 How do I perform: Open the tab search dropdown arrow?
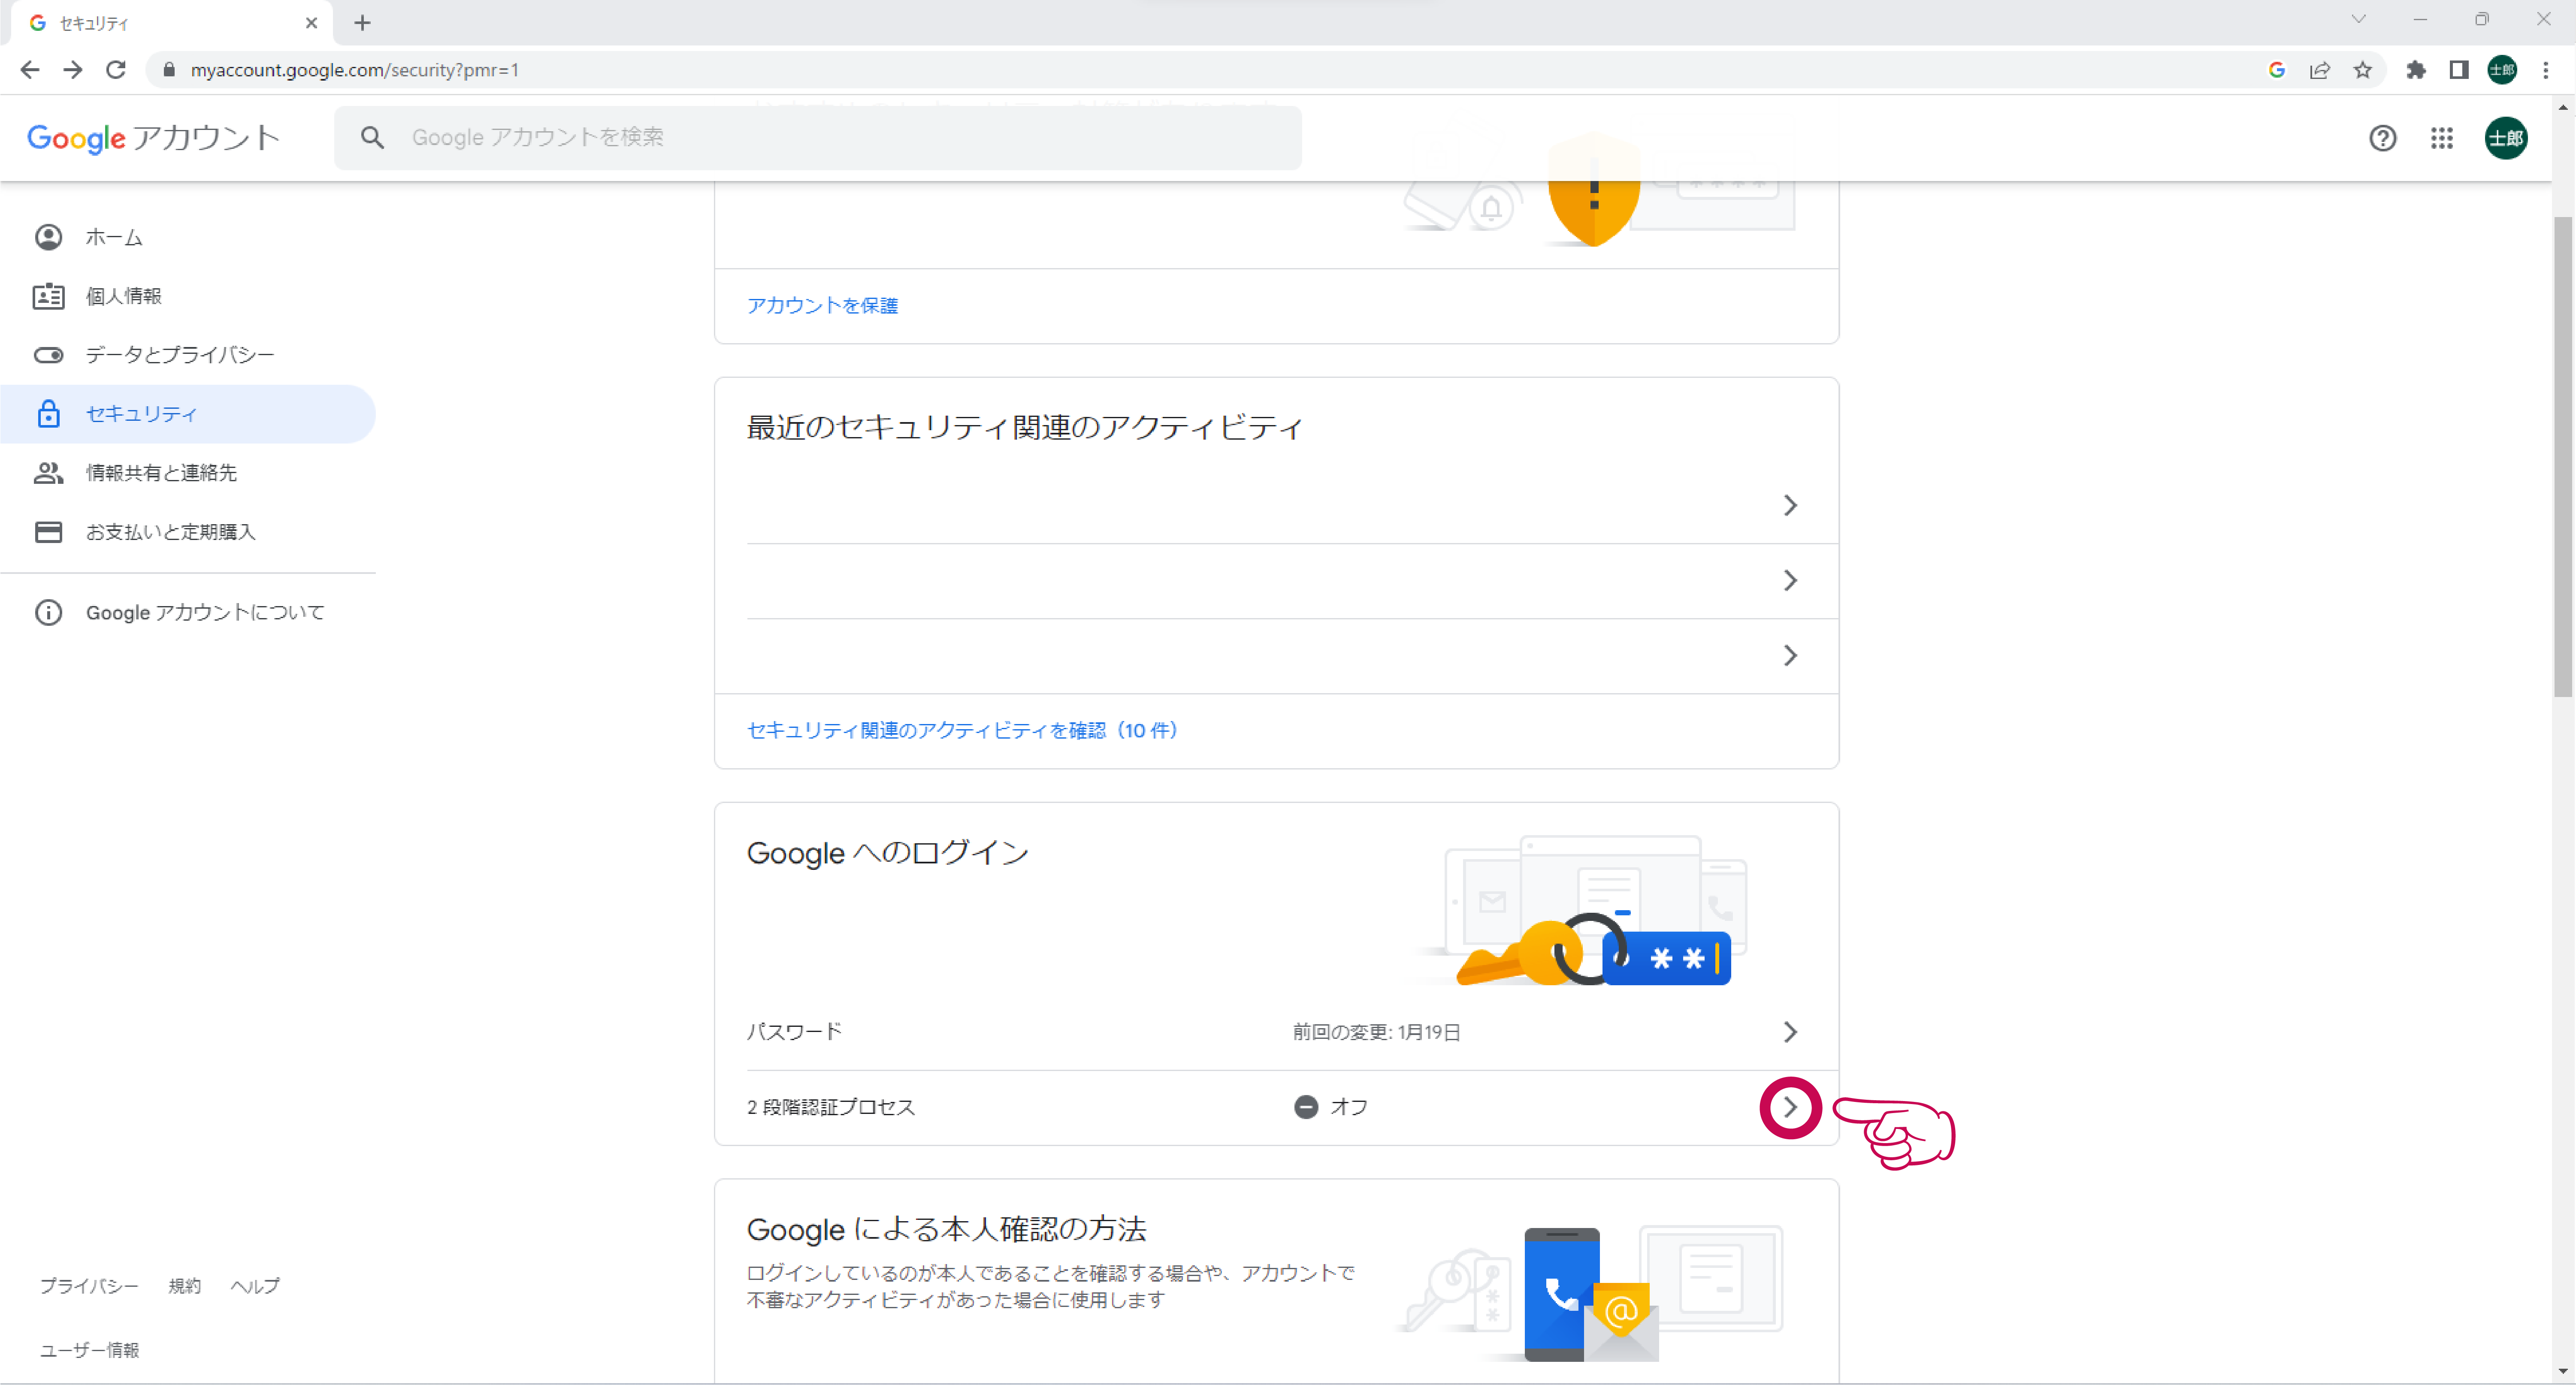click(x=2359, y=19)
